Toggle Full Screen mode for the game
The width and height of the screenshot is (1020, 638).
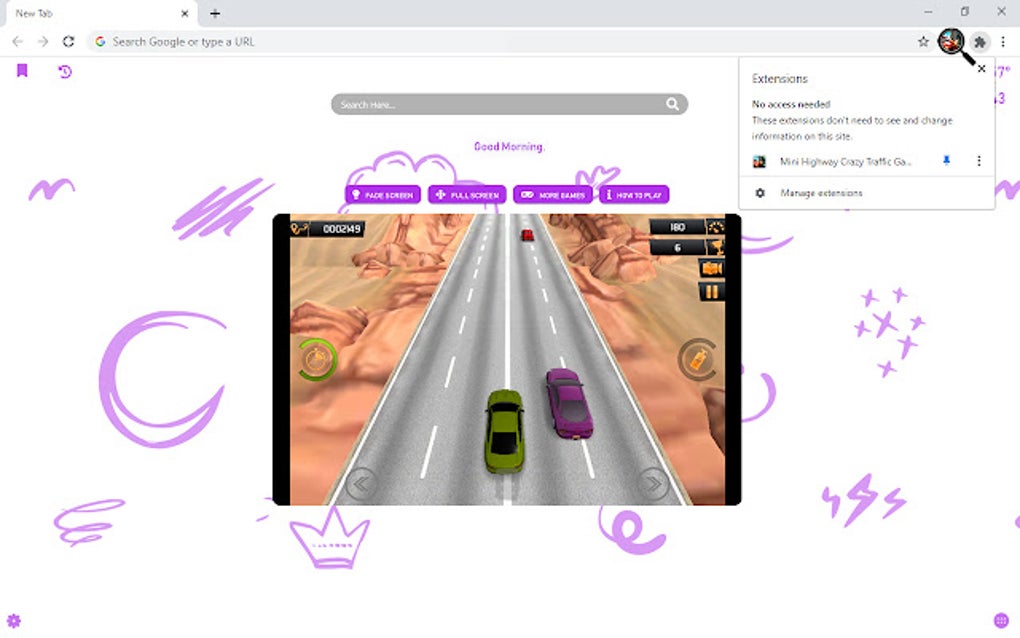pyautogui.click(x=466, y=194)
